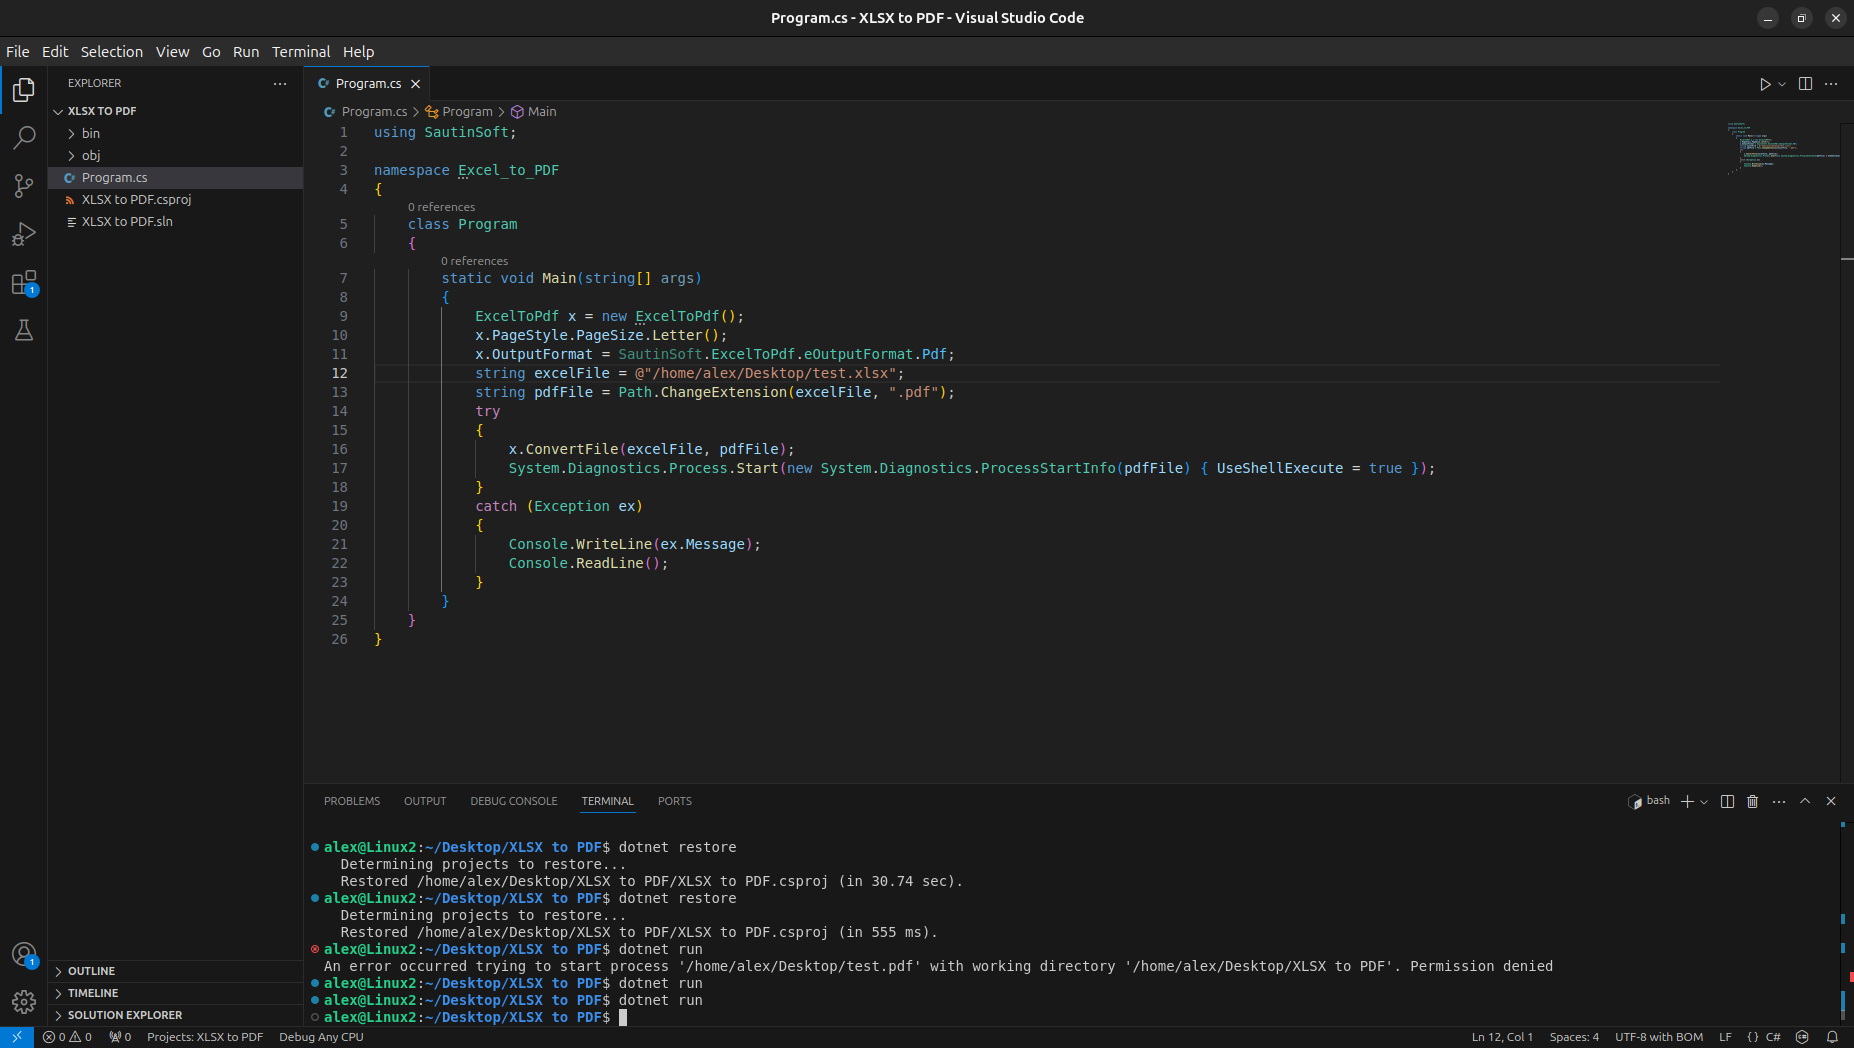Open XLSX to PDF.csproj file

136,199
